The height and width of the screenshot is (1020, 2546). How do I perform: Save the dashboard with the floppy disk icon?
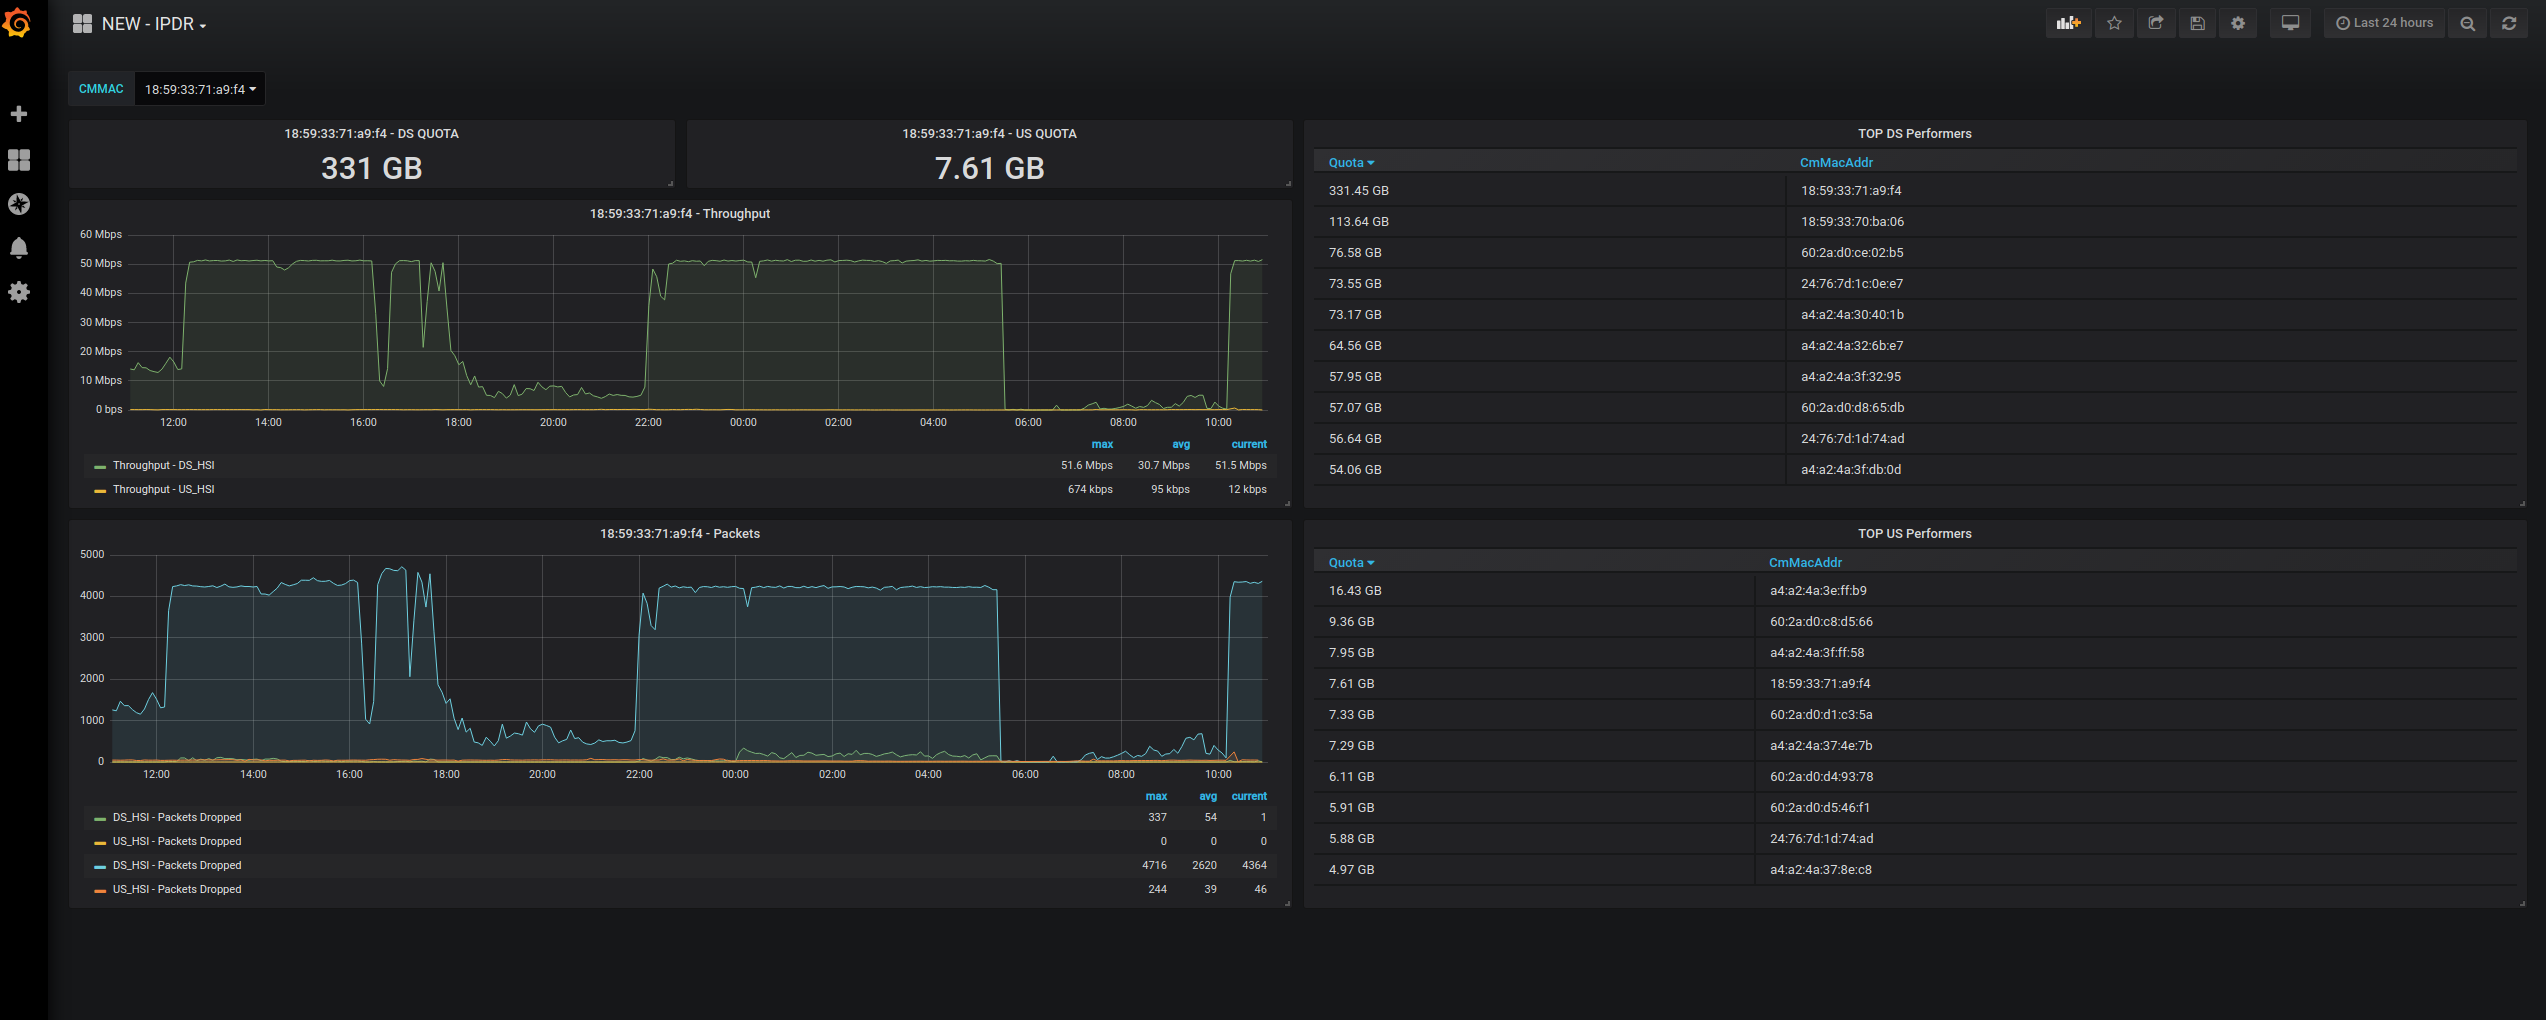2197,23
